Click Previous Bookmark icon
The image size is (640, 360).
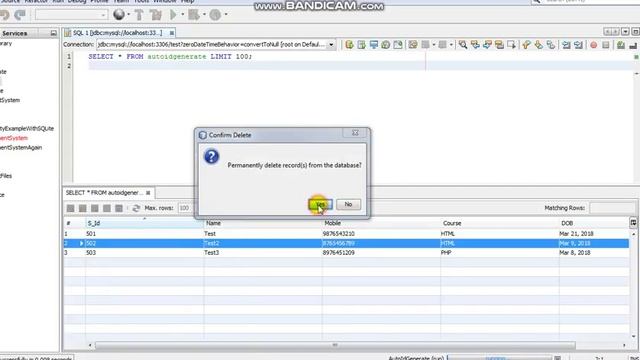click(526, 44)
